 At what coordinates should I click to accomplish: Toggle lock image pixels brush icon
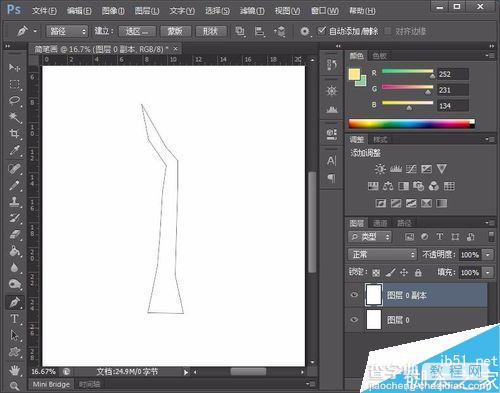point(390,273)
